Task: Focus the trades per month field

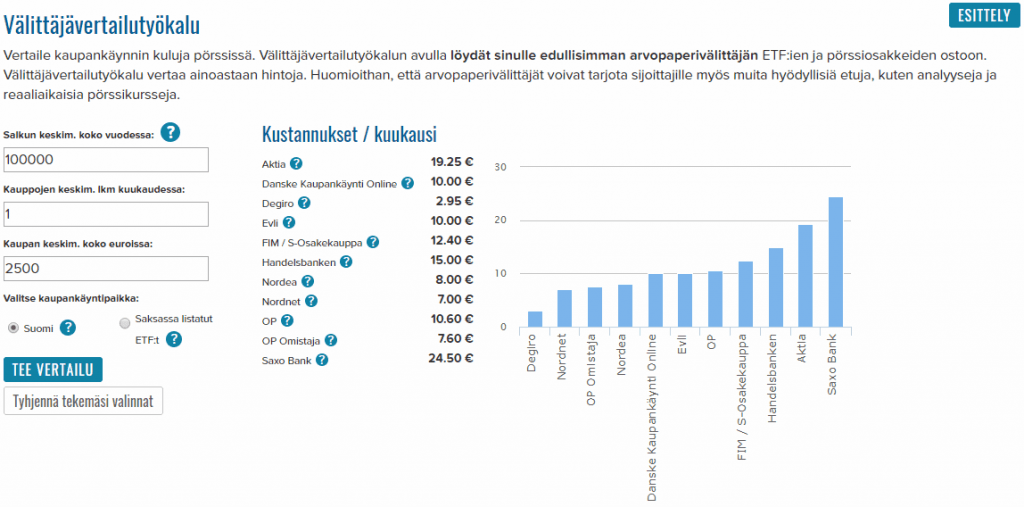Action: tap(106, 214)
